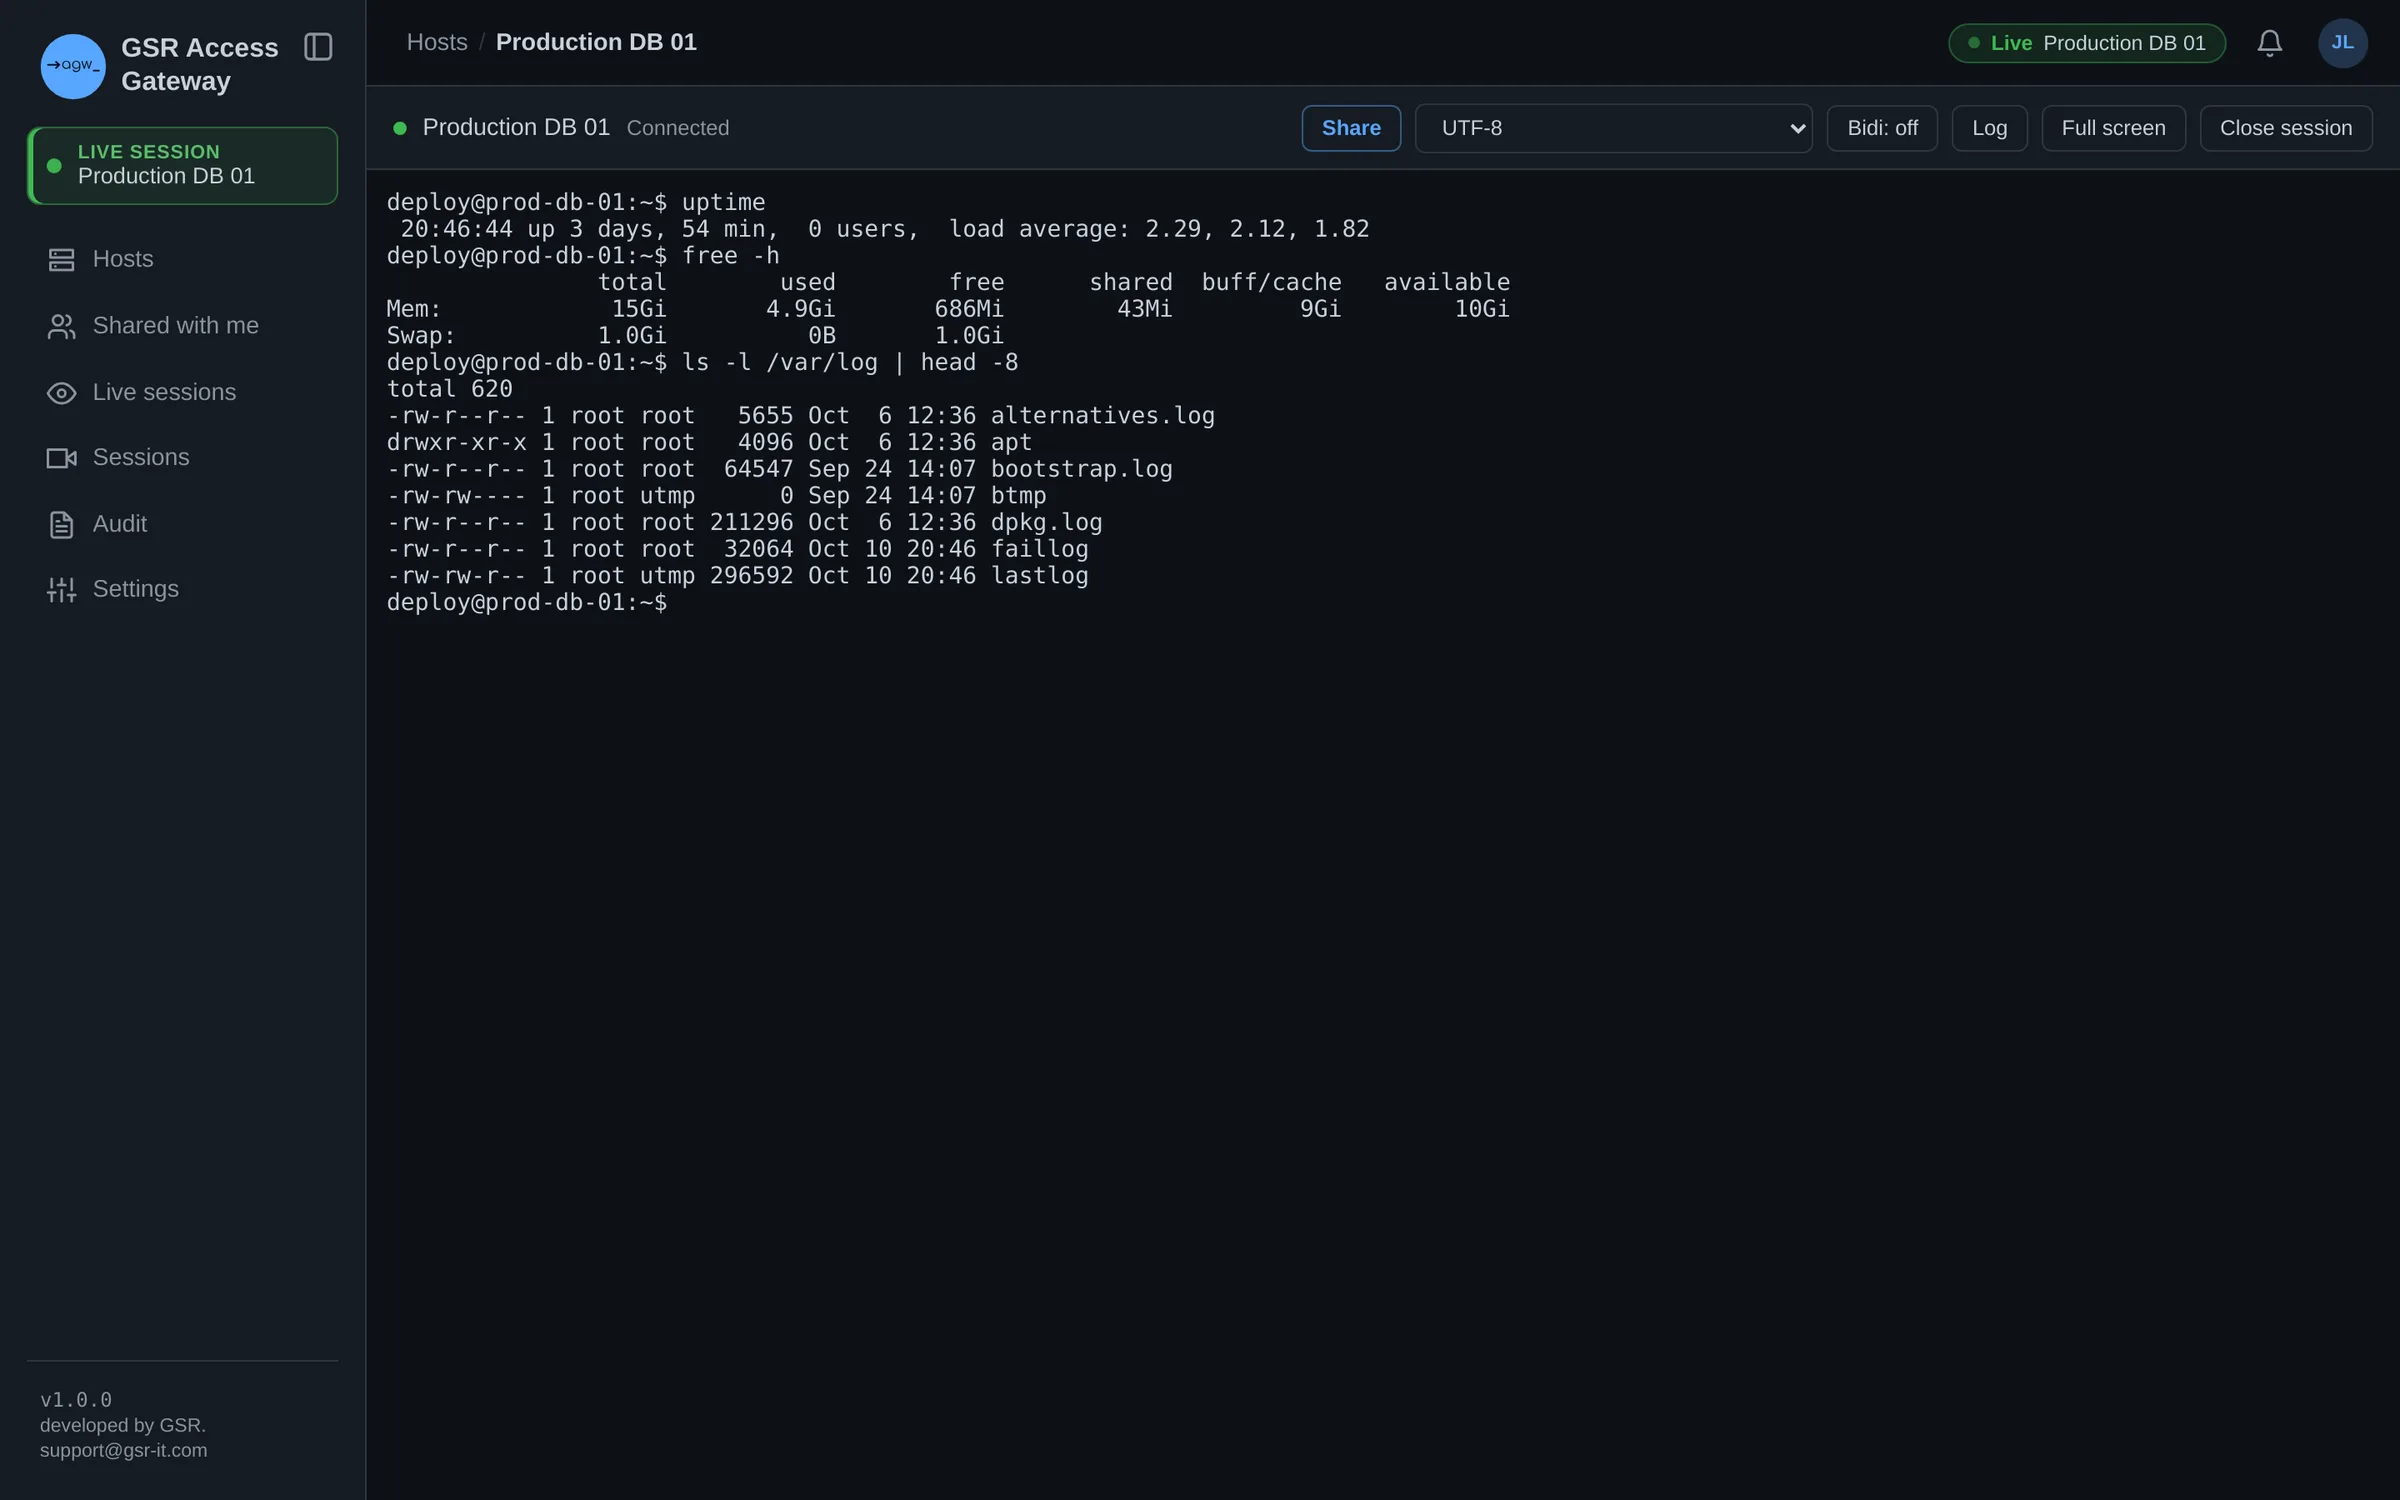Open the UTF-8 encoding dropdown
This screenshot has width=2400, height=1500.
coord(1613,128)
